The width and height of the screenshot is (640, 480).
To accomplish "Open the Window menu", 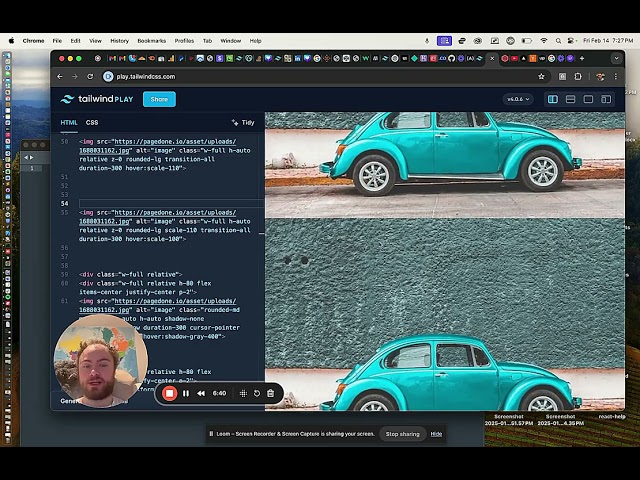I will 231,41.
